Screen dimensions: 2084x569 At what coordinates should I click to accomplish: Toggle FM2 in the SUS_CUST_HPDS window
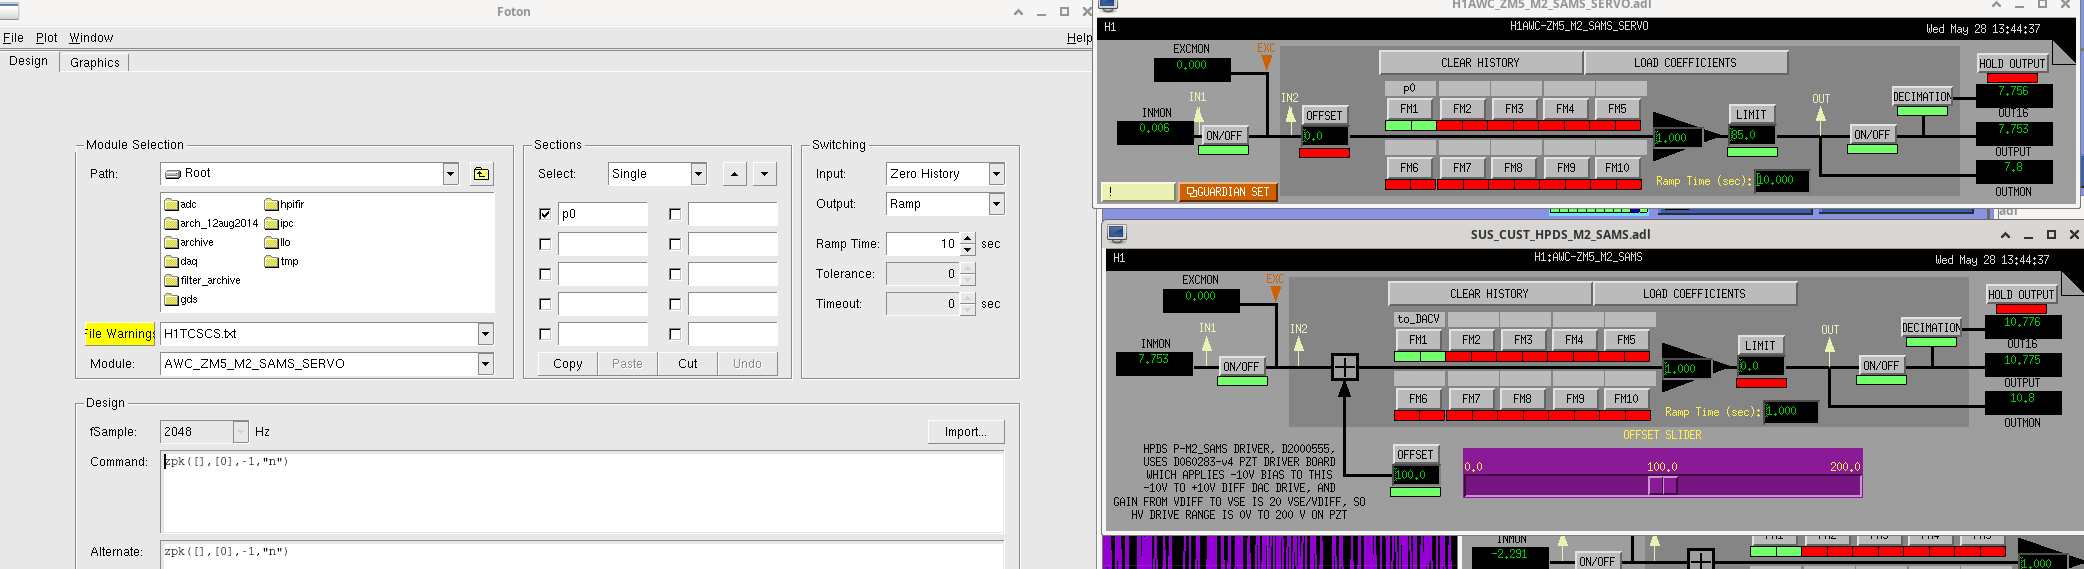tap(1471, 340)
